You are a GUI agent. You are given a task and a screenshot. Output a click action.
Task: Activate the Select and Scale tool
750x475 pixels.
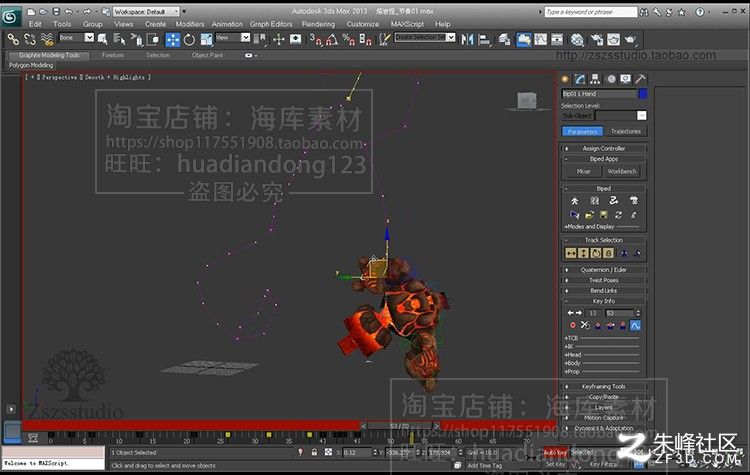(206, 39)
